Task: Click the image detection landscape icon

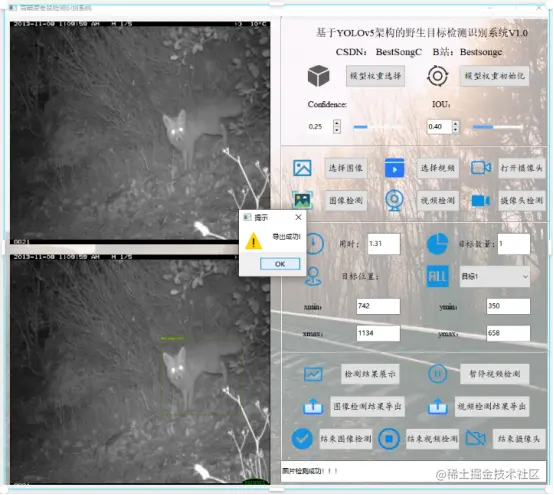Action: (302, 200)
